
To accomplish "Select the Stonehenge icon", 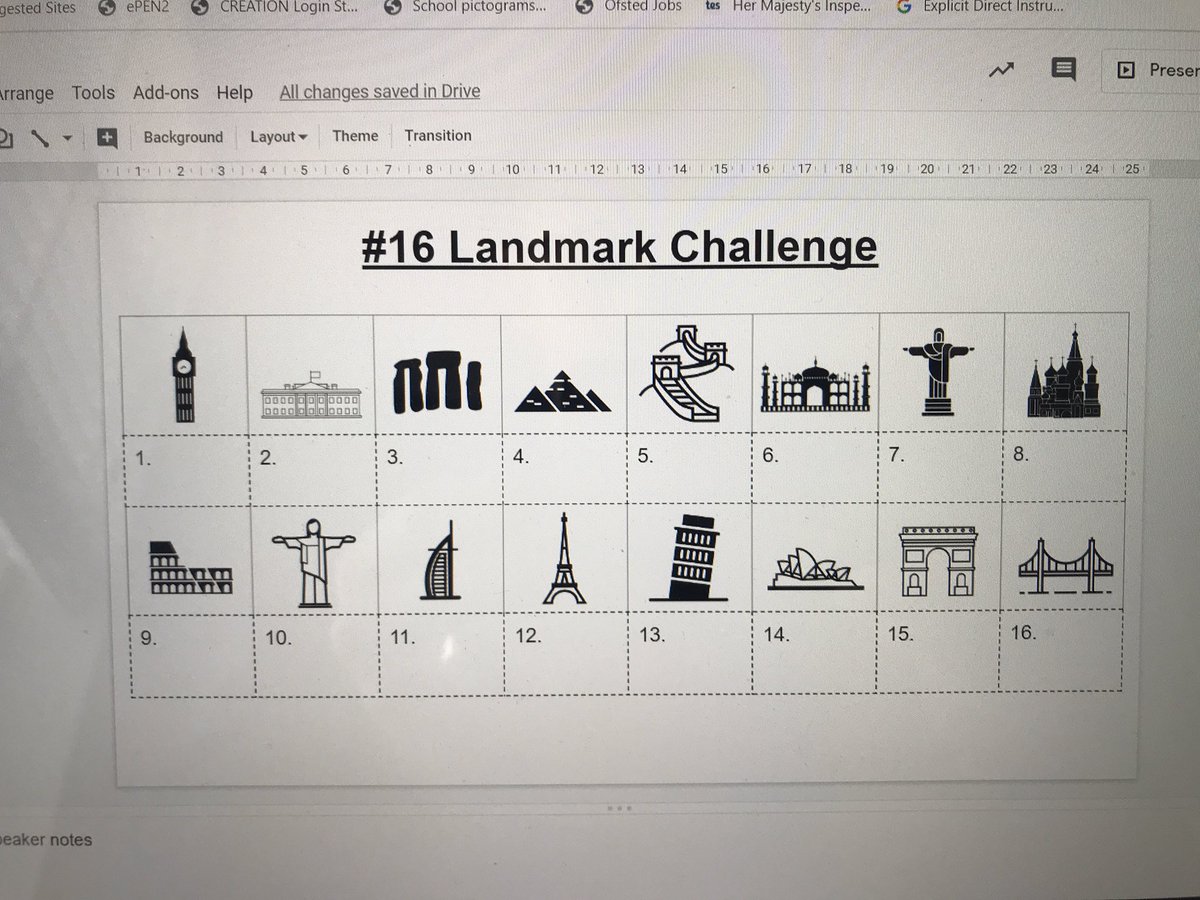I will pos(436,385).
